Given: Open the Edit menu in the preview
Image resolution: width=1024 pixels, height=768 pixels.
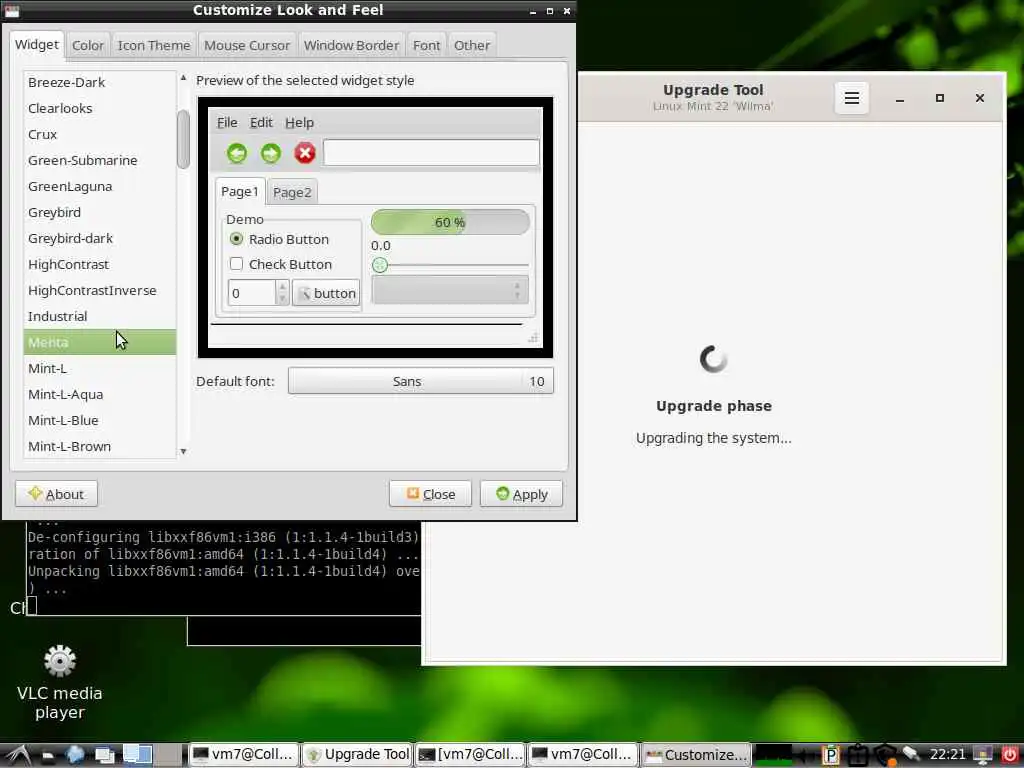Looking at the screenshot, I should click(x=261, y=123).
